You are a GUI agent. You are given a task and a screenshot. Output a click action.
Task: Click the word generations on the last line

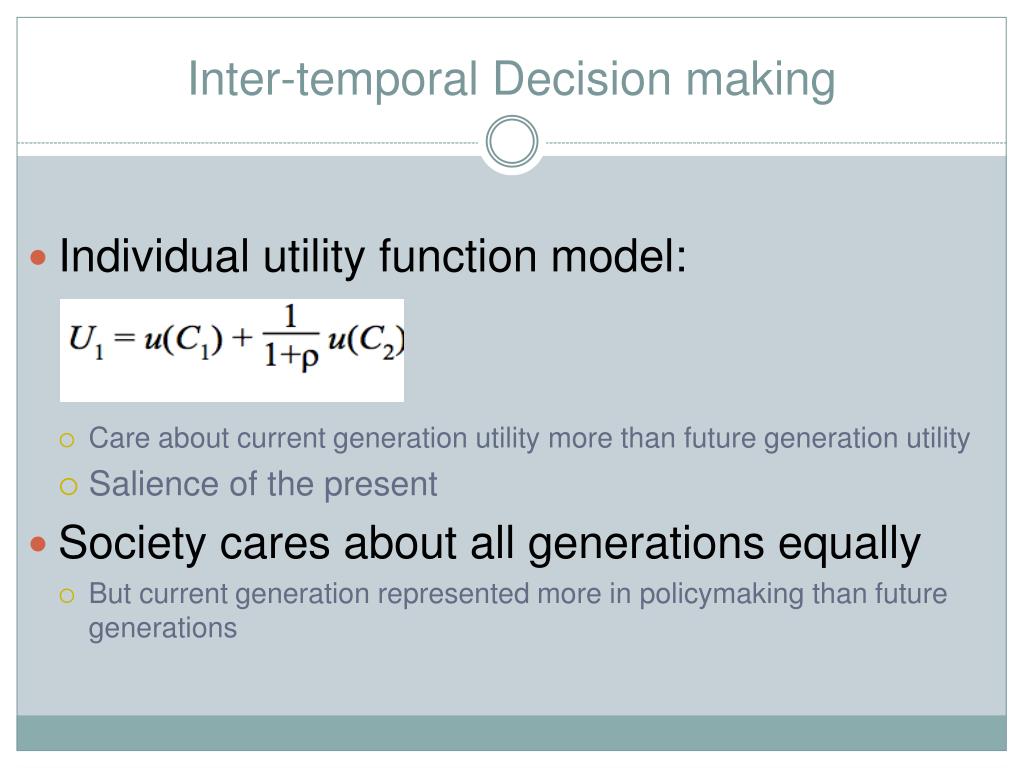point(163,628)
